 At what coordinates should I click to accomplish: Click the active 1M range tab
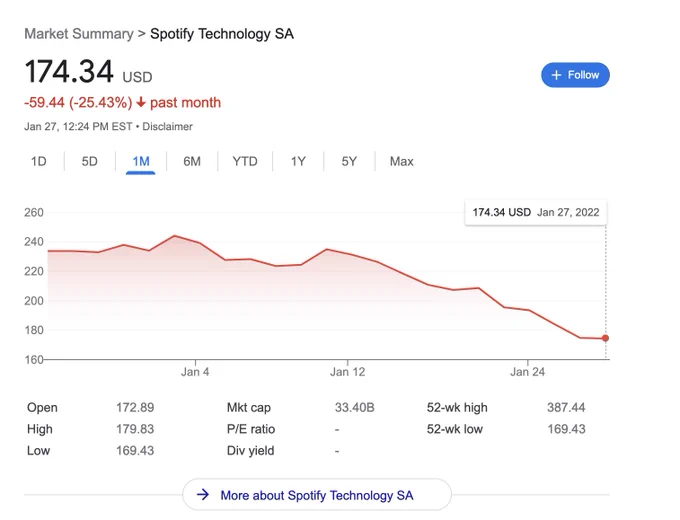(141, 162)
